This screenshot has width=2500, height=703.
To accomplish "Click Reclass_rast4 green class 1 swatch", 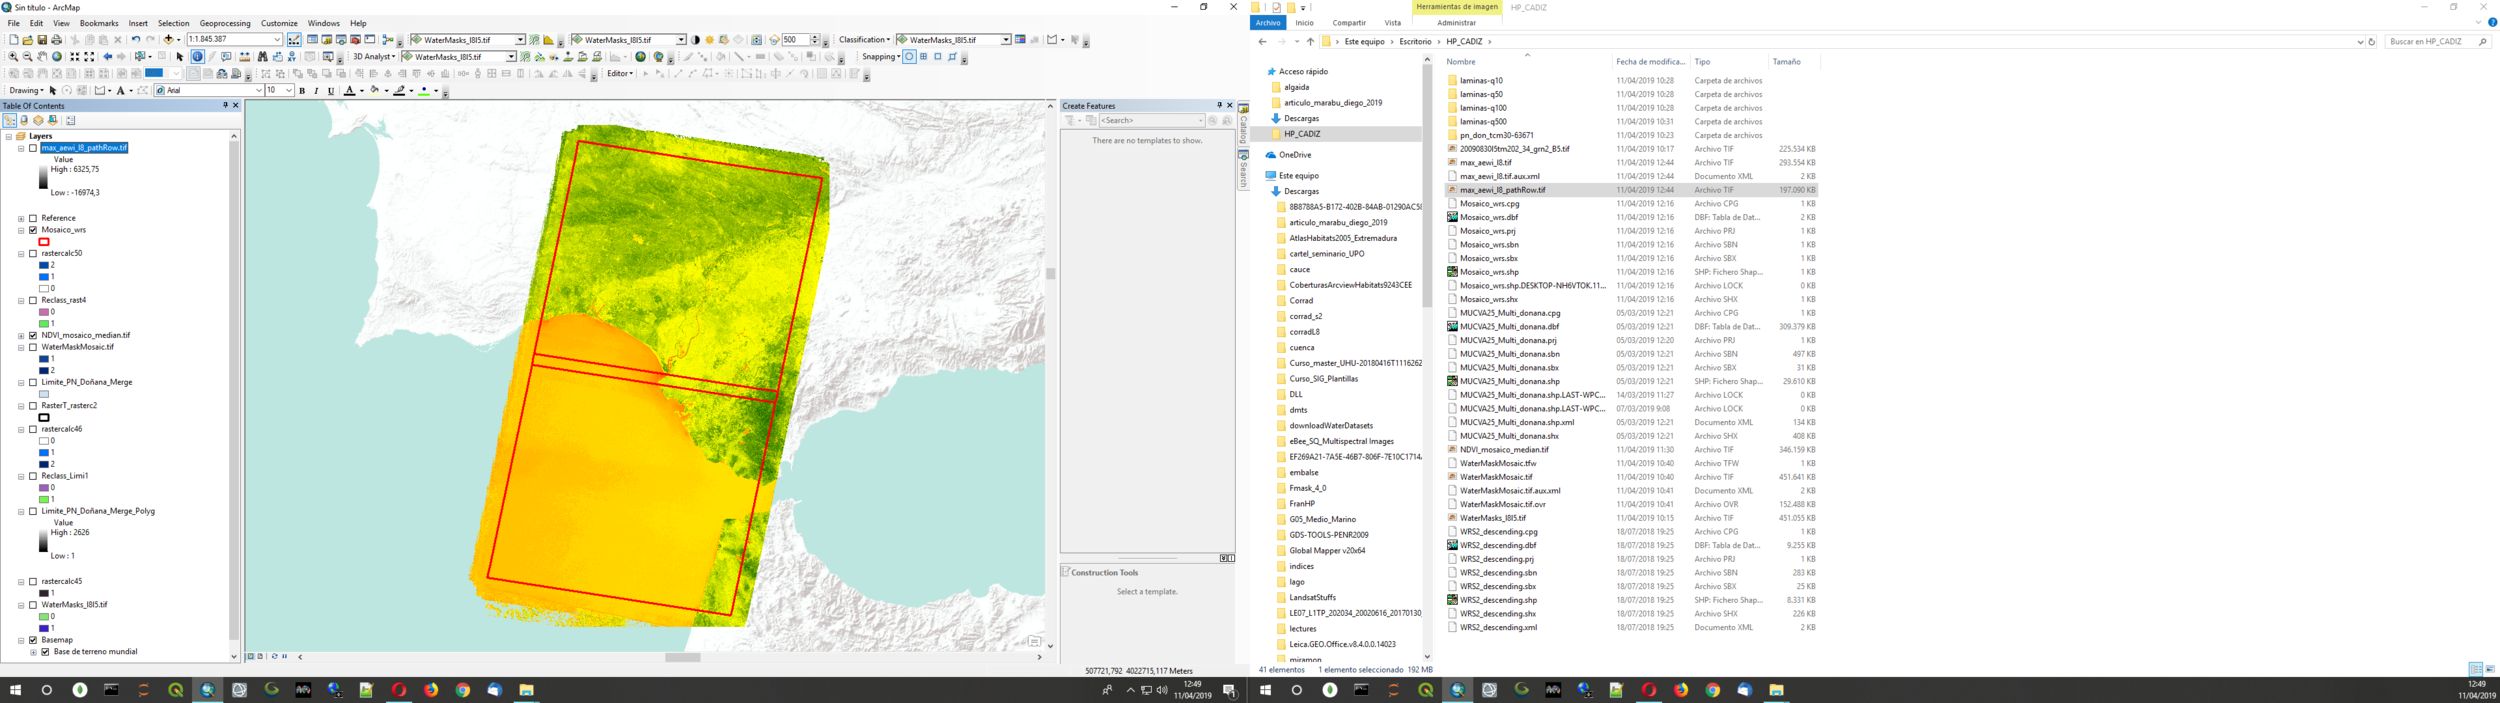I will 44,324.
